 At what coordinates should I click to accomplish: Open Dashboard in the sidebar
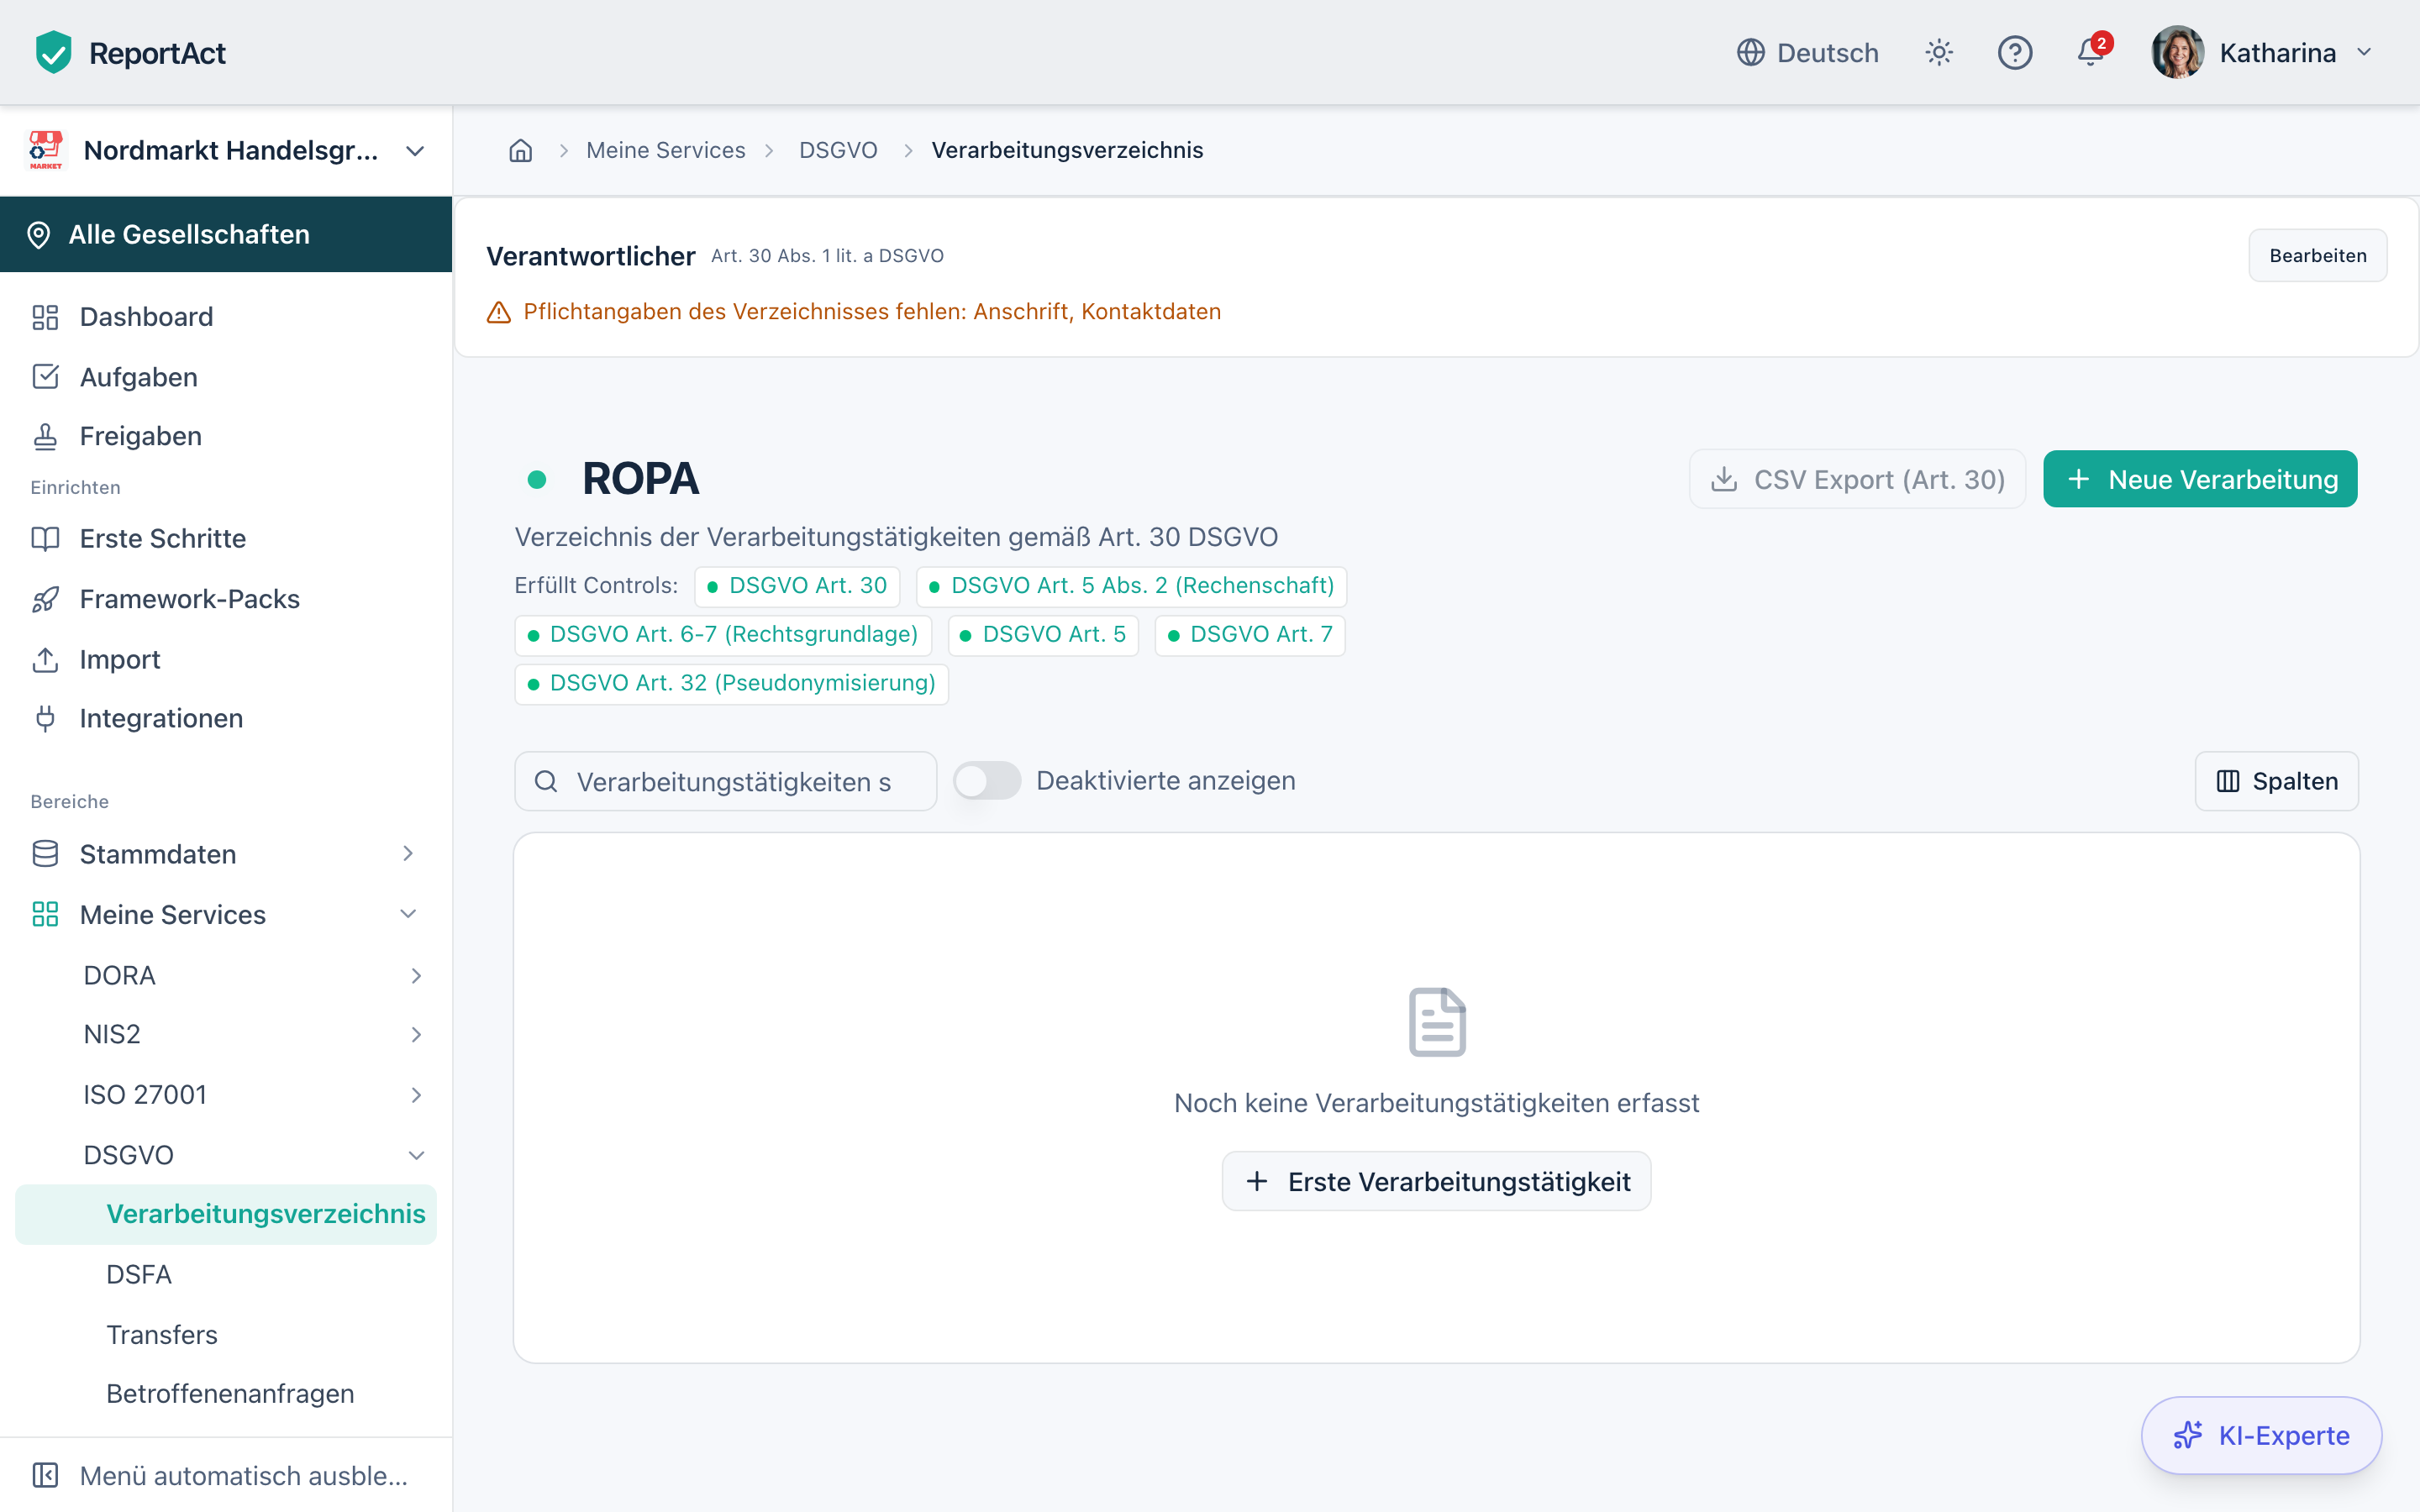click(x=226, y=317)
